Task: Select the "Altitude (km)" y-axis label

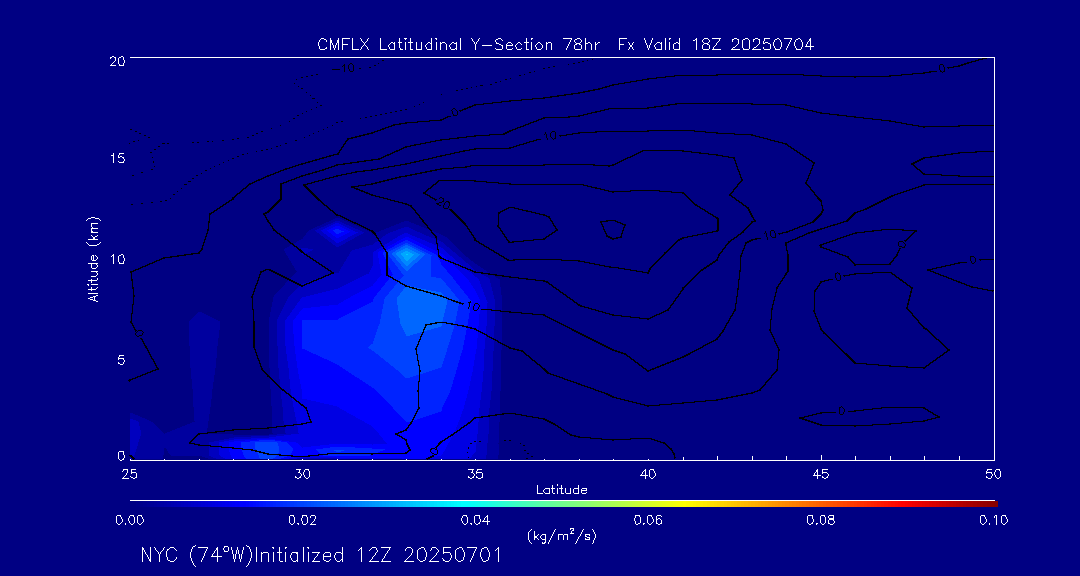Action: [x=94, y=258]
